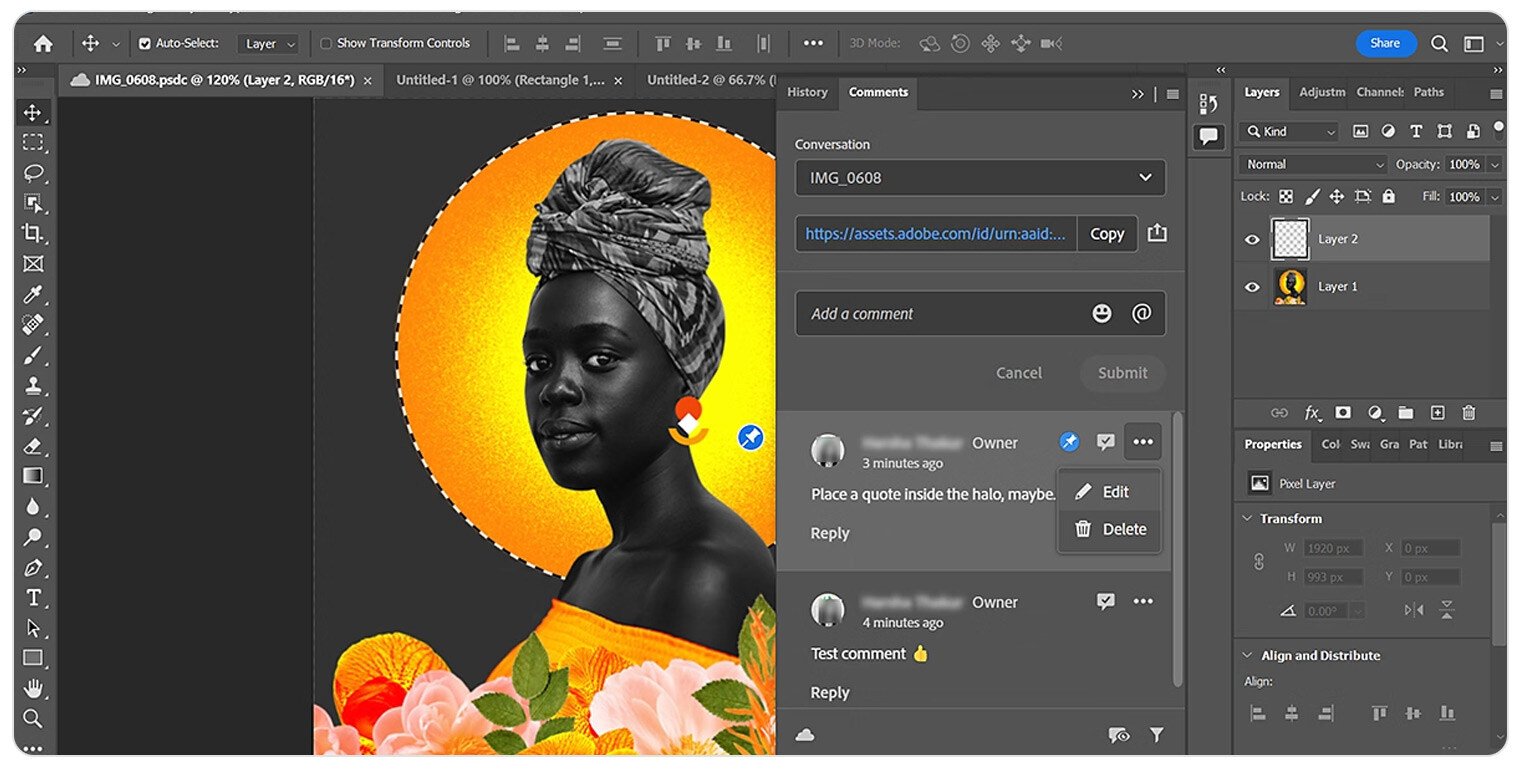The width and height of the screenshot is (1521, 772).
Task: Collapse the Align and Distribute section
Action: click(x=1247, y=656)
